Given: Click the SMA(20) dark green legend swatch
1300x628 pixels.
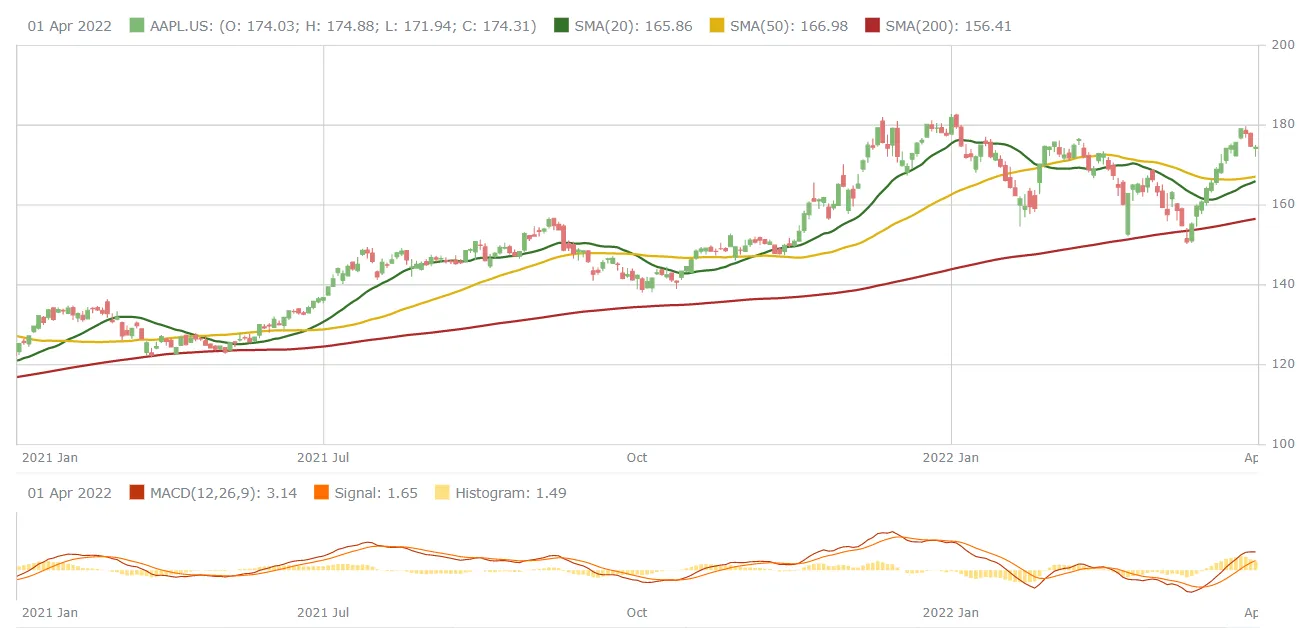Looking at the screenshot, I should point(562,26).
